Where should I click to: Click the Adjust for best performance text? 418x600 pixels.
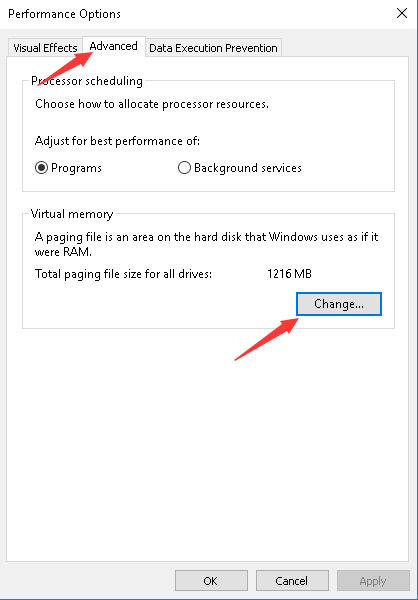tap(118, 141)
